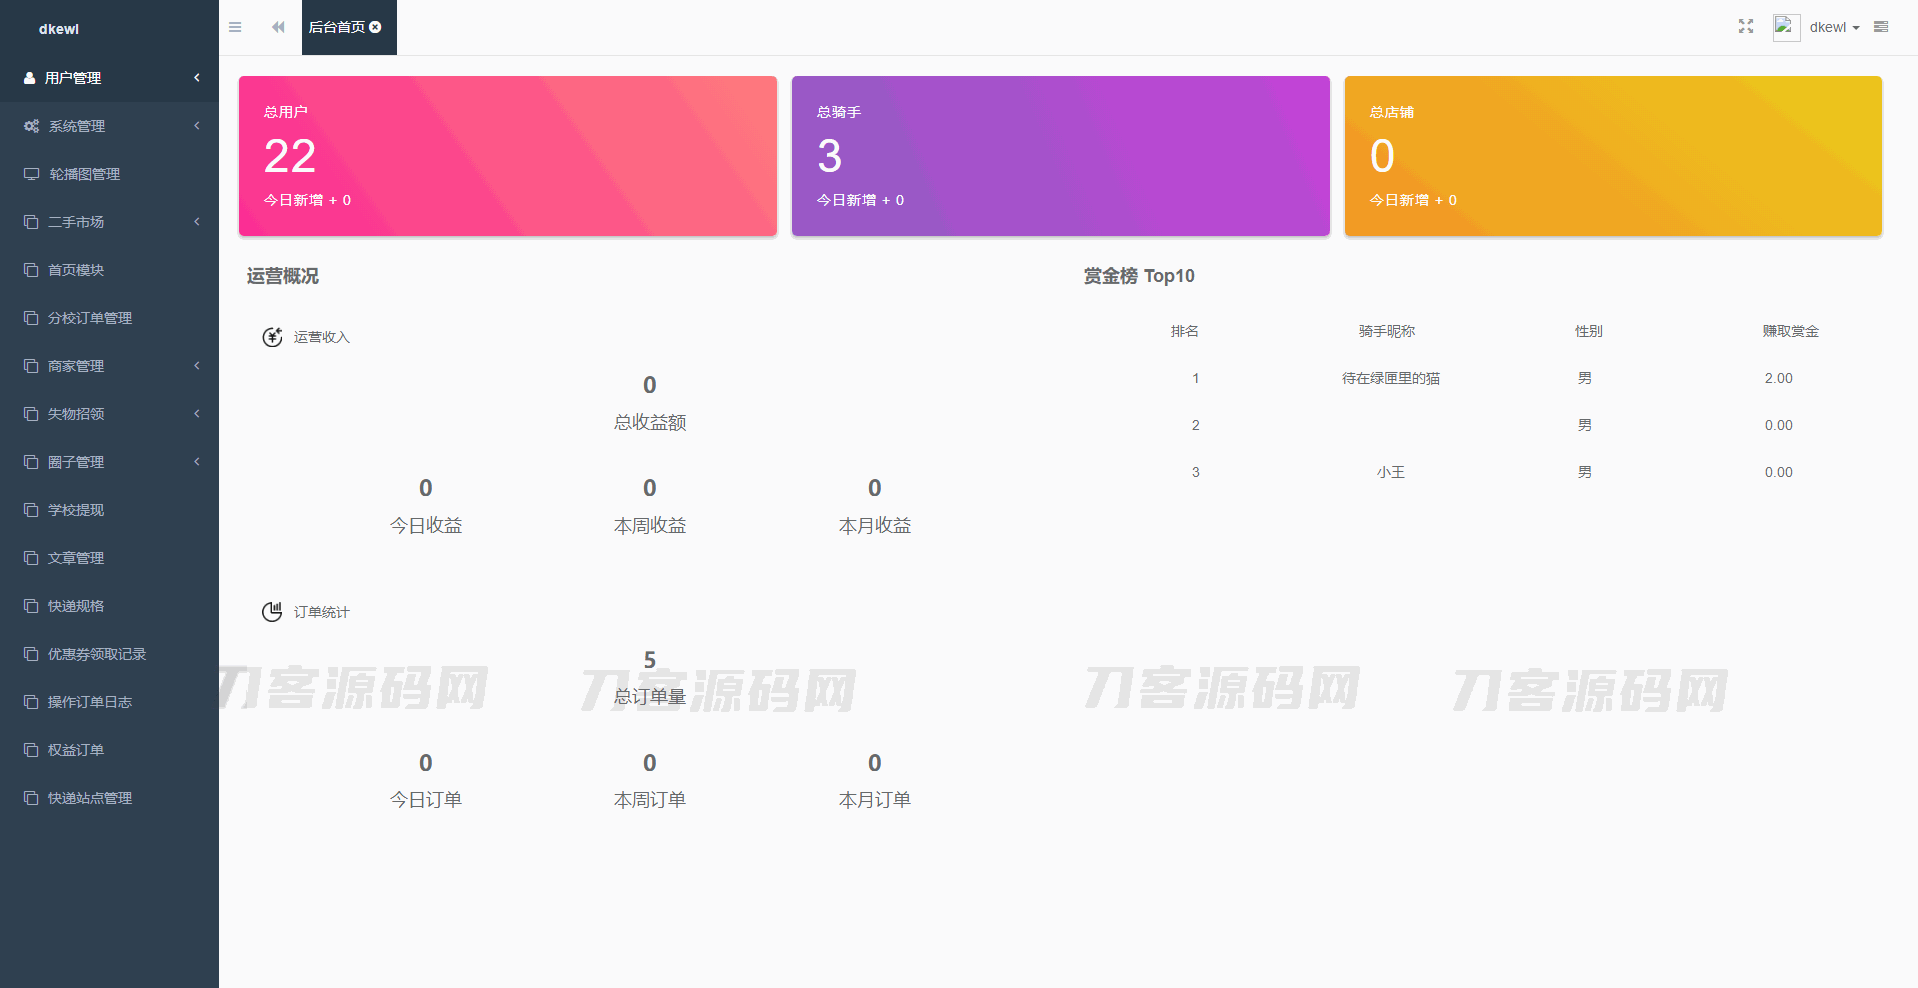Click the 订单统计 chart icon
The width and height of the screenshot is (1918, 988).
(x=272, y=612)
